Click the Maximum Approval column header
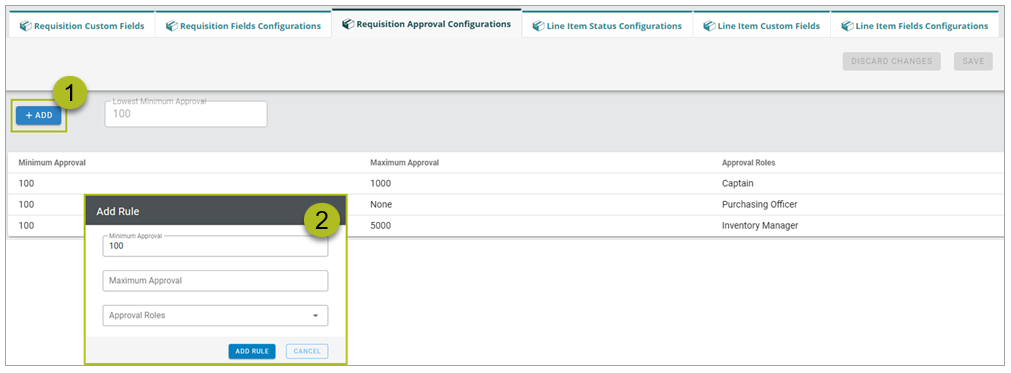This screenshot has height=373, width=1011. pyautogui.click(x=404, y=162)
